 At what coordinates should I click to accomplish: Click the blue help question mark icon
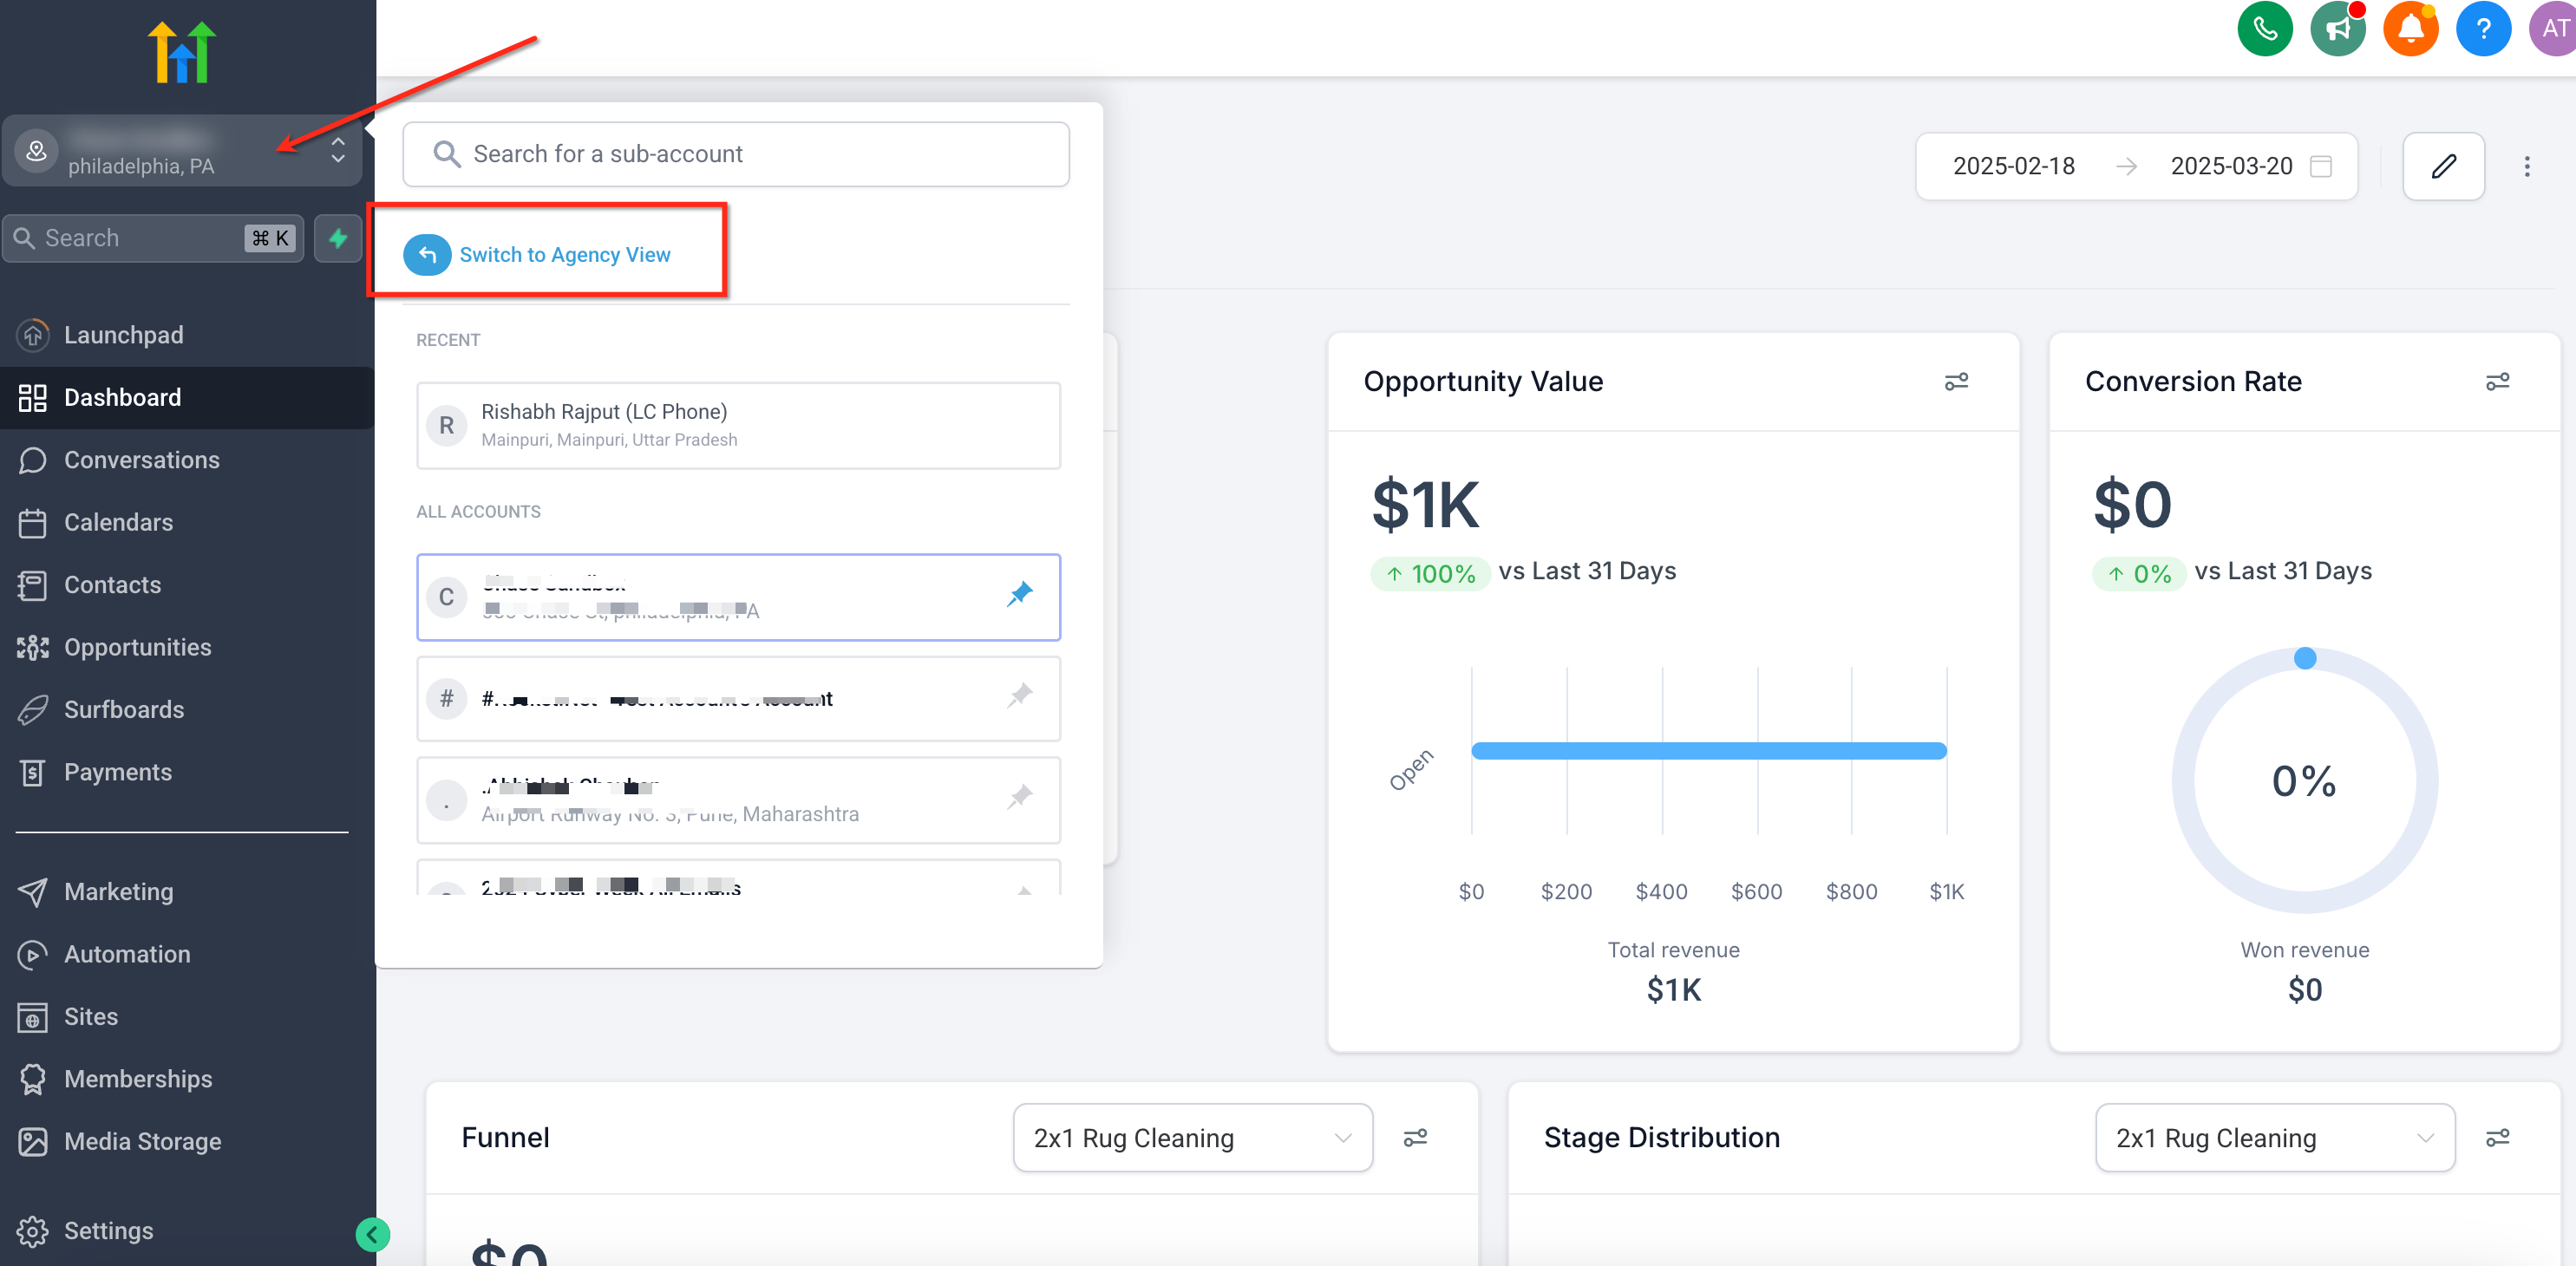2483,29
